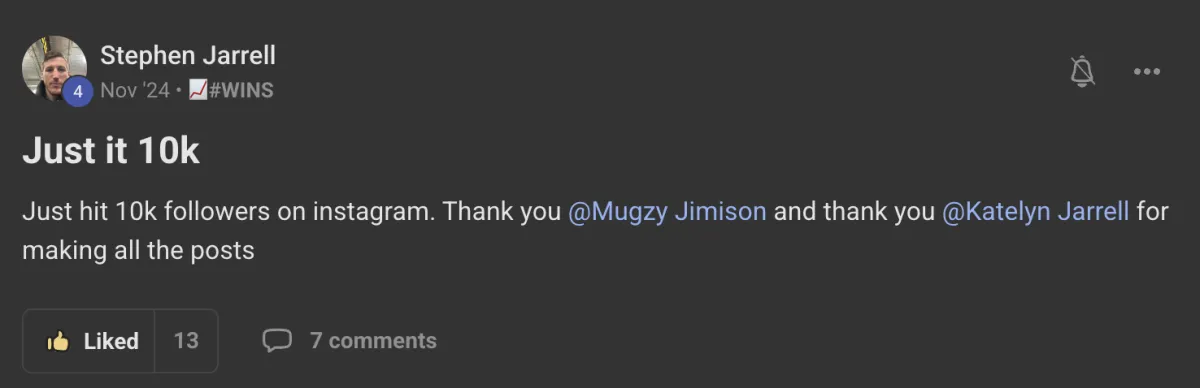The height and width of the screenshot is (388, 1200).
Task: Click the text "making all the posts"
Action: (138, 250)
